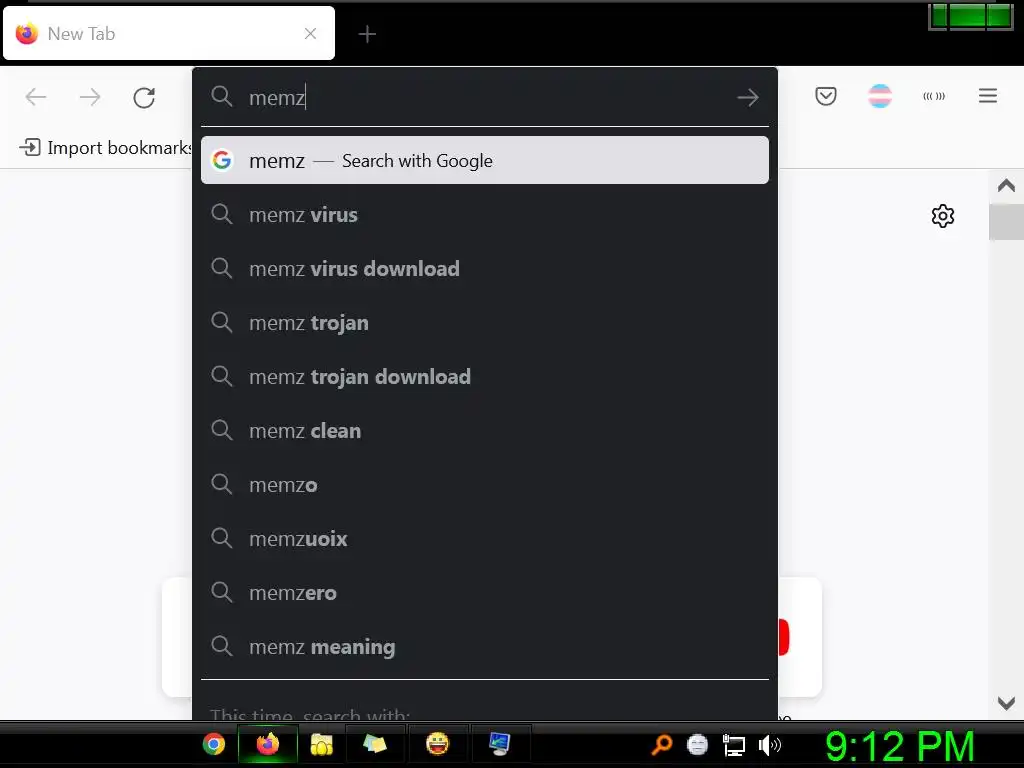This screenshot has height=768, width=1024.
Task: Pick the memz trojan download suggestion
Action: pyautogui.click(x=485, y=377)
